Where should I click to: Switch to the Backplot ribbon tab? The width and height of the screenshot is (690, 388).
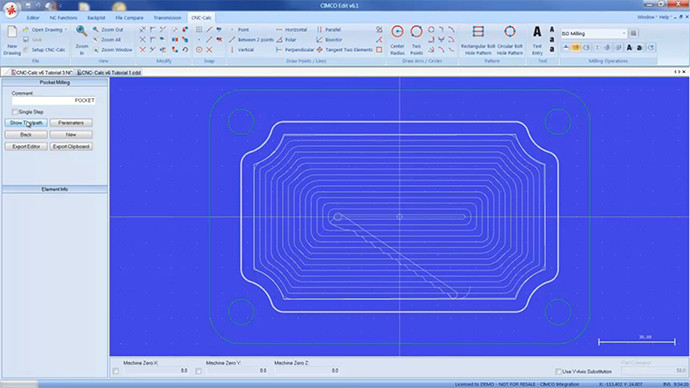[x=96, y=18]
